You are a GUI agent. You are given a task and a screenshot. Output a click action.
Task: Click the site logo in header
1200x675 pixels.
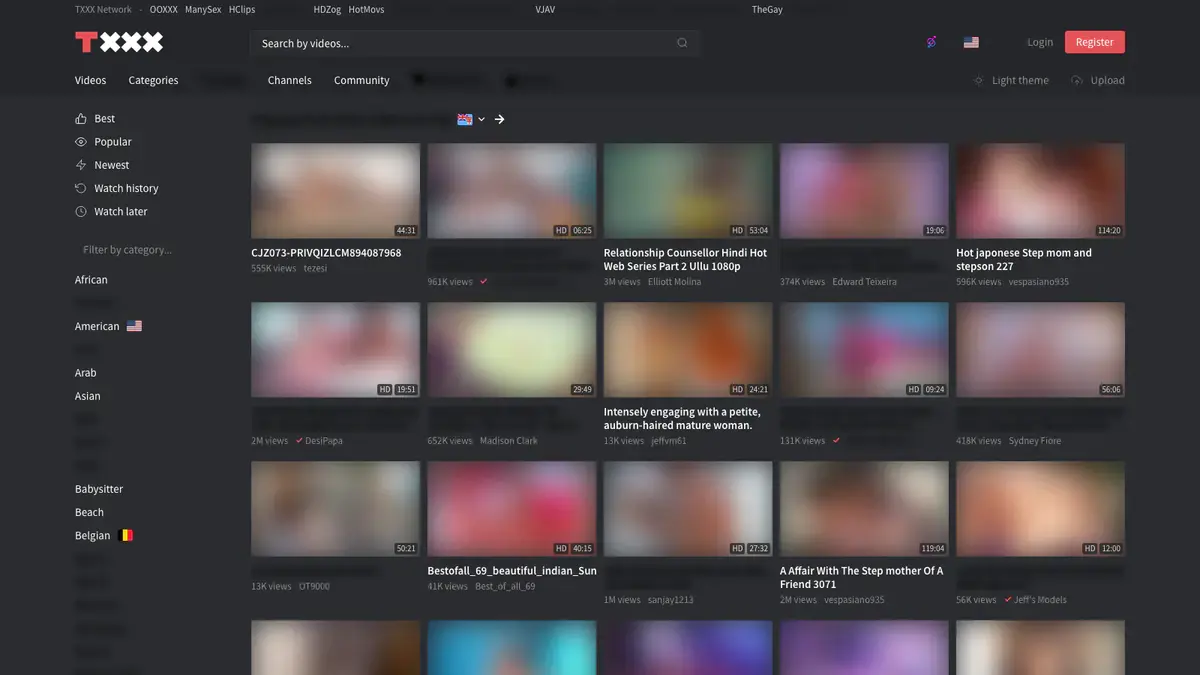(119, 42)
